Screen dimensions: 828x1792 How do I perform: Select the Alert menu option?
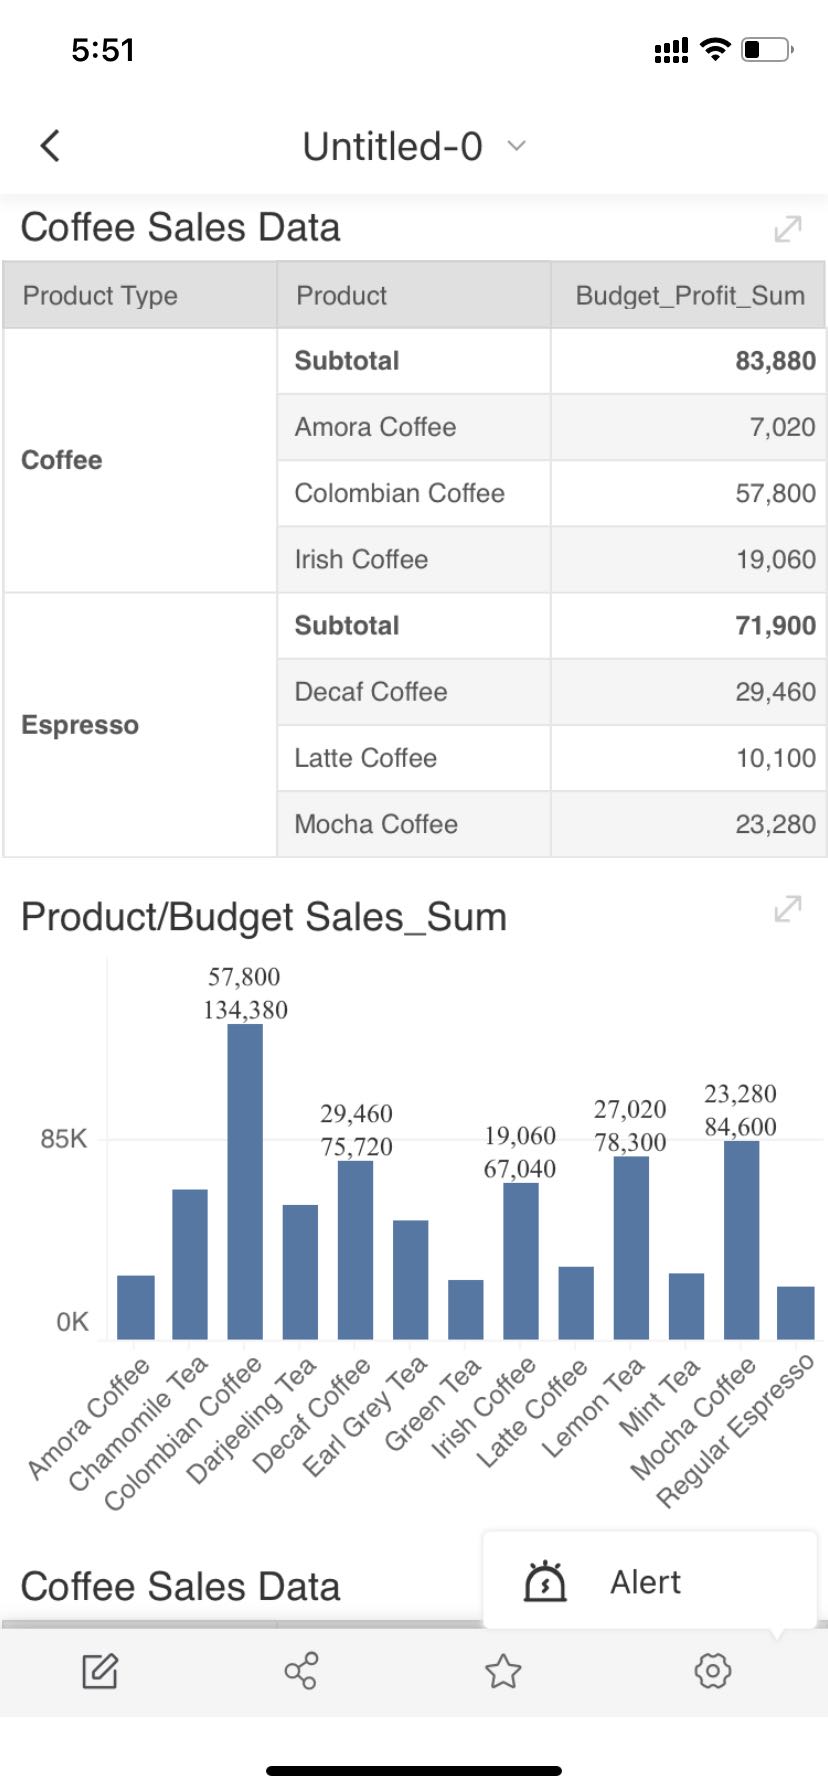(645, 1582)
